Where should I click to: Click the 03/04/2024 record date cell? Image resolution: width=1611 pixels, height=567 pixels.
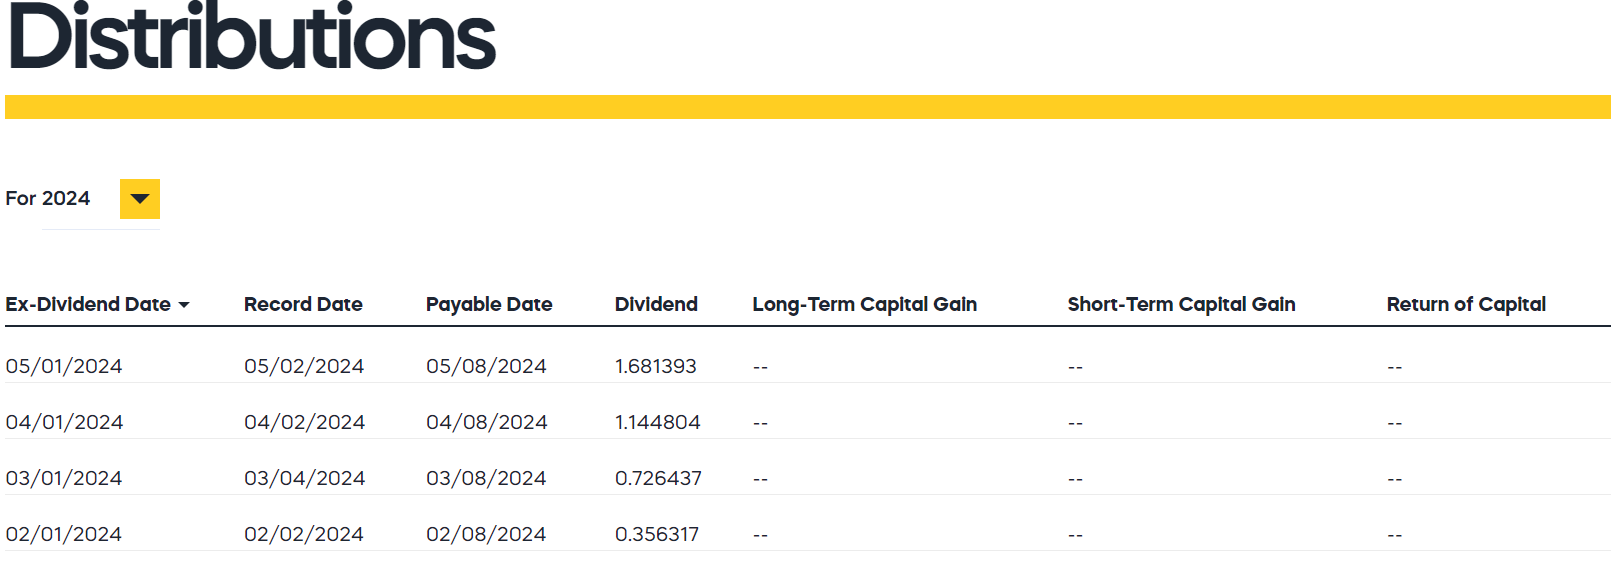[304, 479]
